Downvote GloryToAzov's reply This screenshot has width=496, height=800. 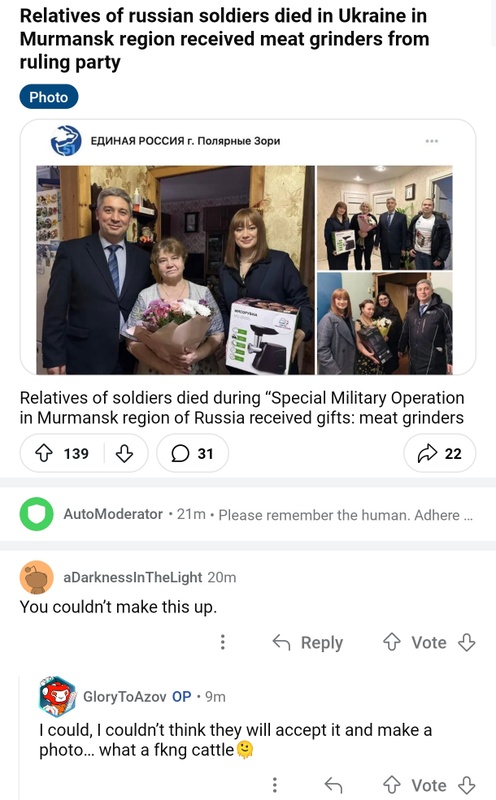[x=467, y=785]
